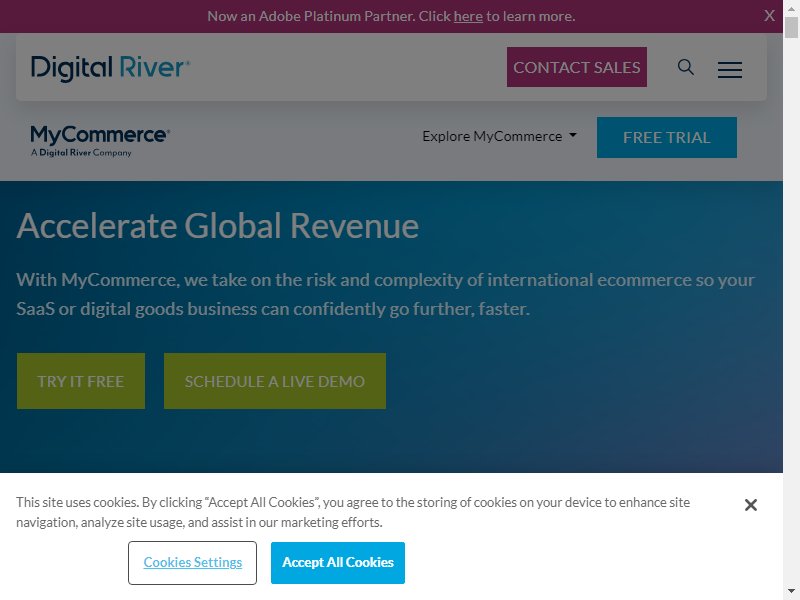Click the vertical scrollbar thumb
The image size is (800, 600).
pos(791,28)
